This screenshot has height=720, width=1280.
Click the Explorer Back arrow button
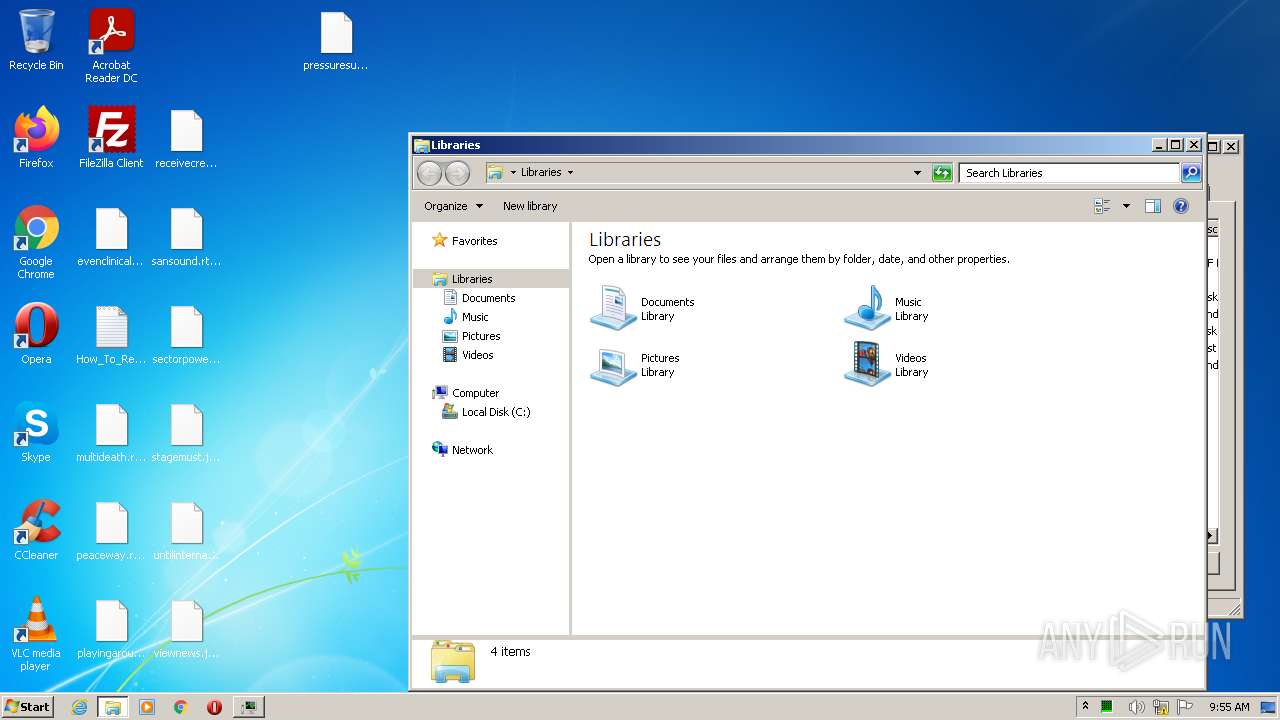[x=429, y=173]
